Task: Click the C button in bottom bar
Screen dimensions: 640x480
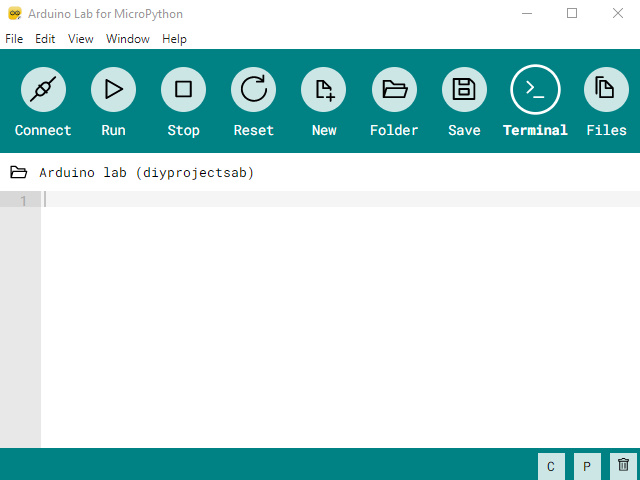Action: coord(550,466)
